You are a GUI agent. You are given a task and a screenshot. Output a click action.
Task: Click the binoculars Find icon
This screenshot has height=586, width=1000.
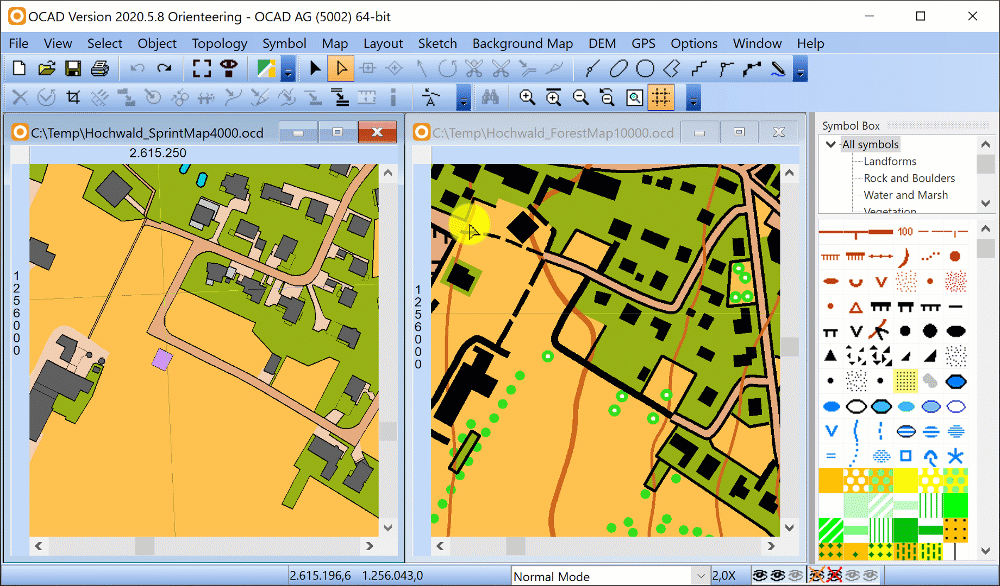490,98
